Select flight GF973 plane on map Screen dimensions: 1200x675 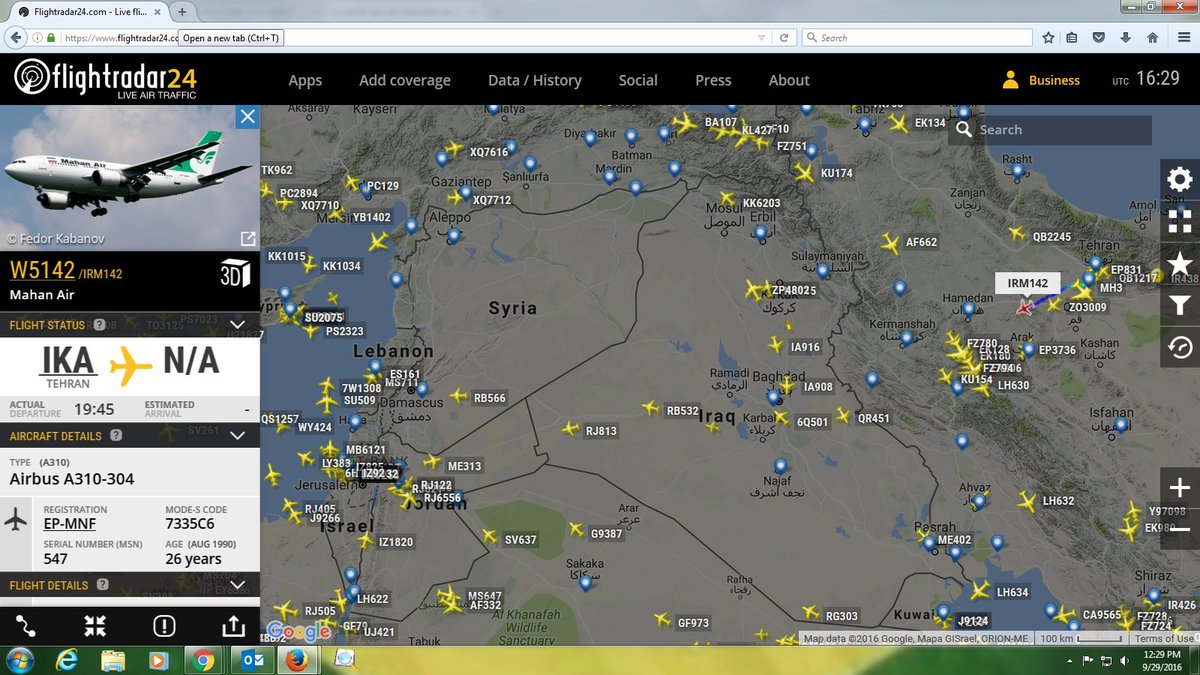(662, 621)
